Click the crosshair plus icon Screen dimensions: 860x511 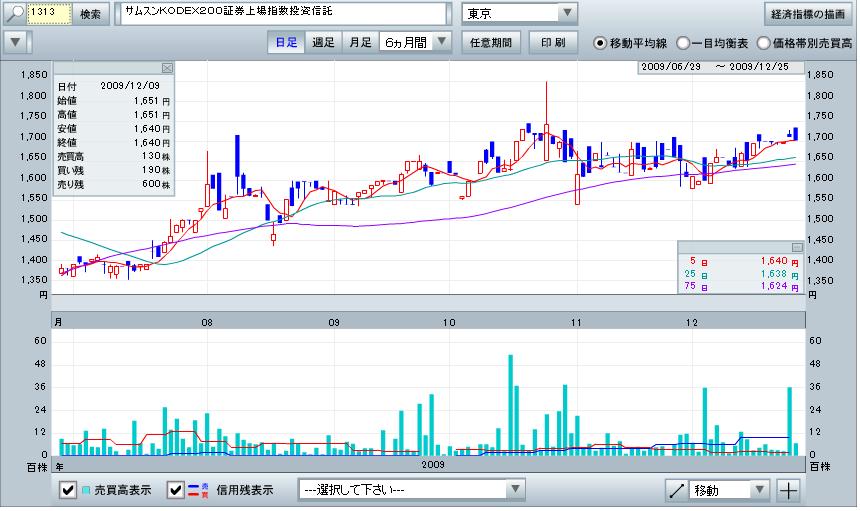pos(789,490)
